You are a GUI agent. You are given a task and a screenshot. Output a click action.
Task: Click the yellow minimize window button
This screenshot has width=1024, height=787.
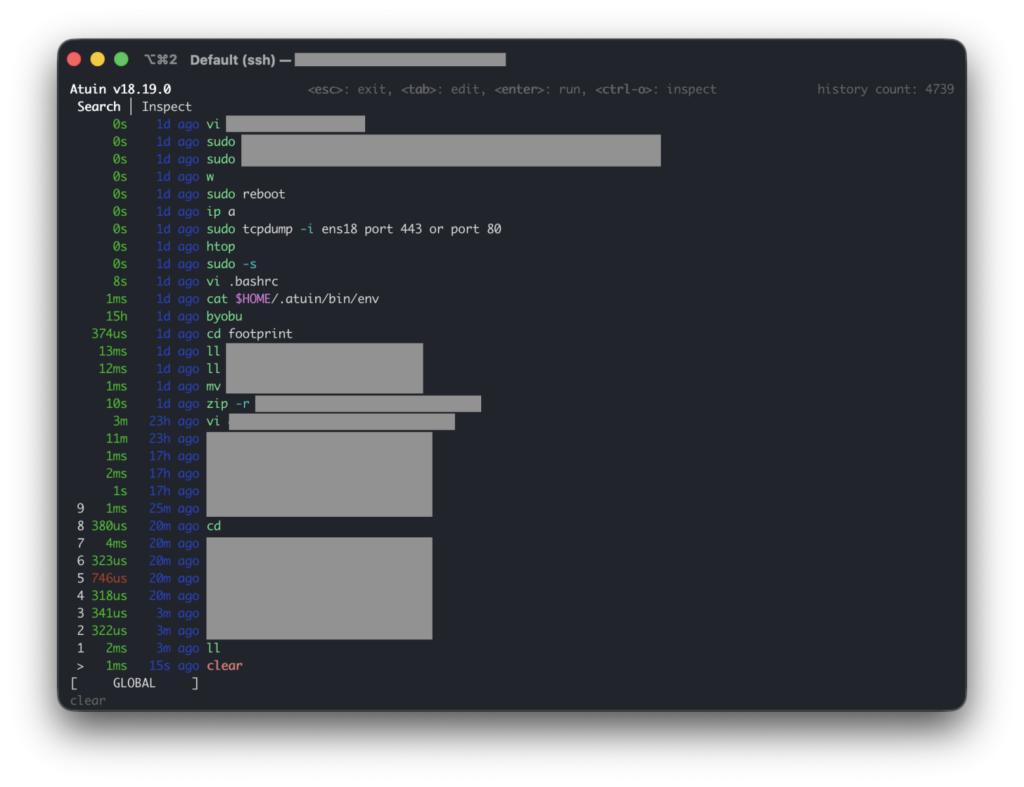click(x=97, y=59)
